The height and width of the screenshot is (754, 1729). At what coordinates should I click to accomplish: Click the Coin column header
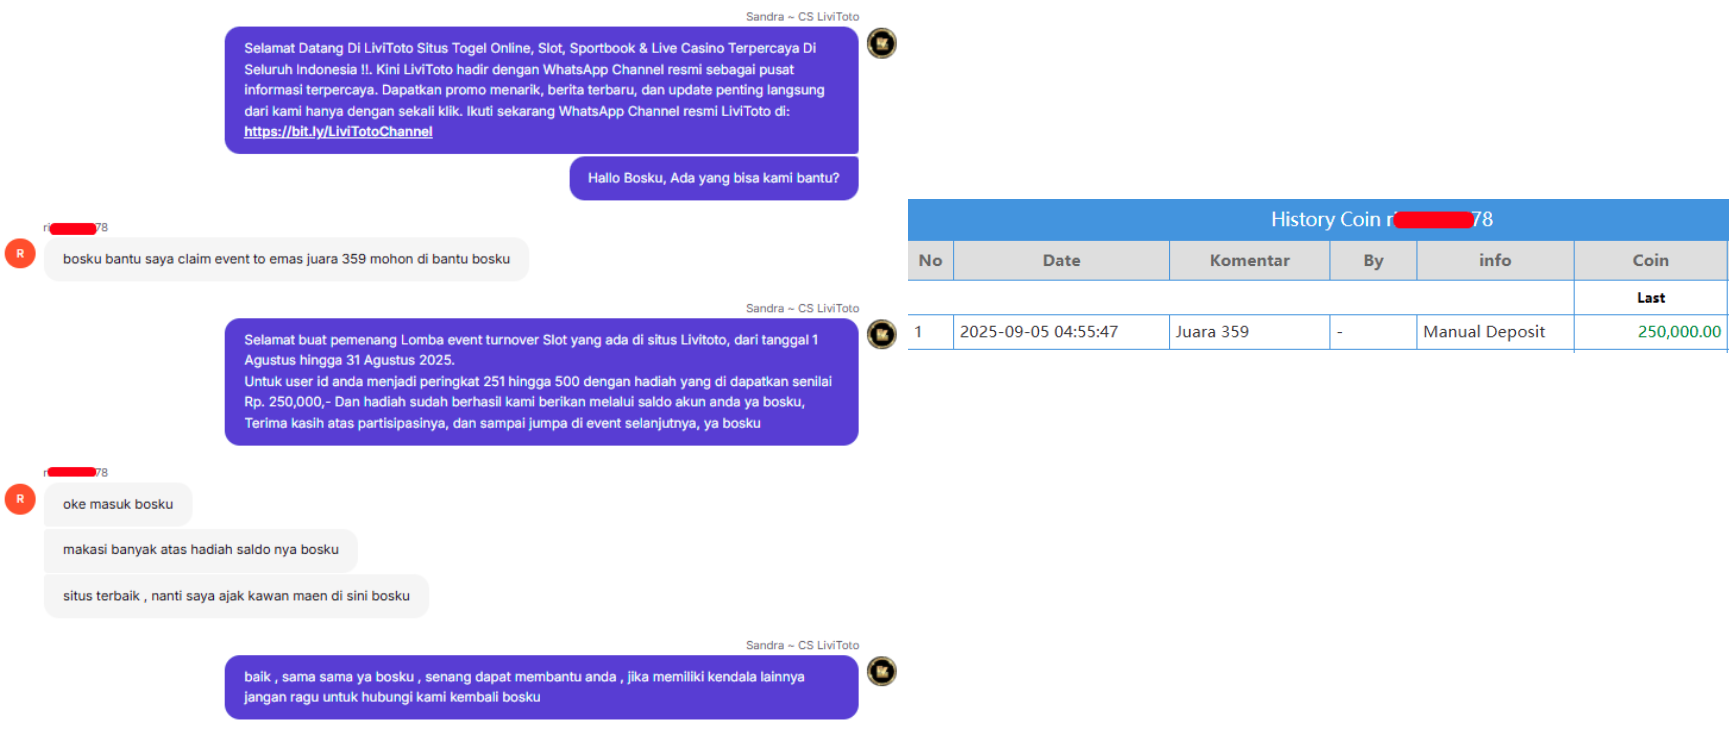1650,260
